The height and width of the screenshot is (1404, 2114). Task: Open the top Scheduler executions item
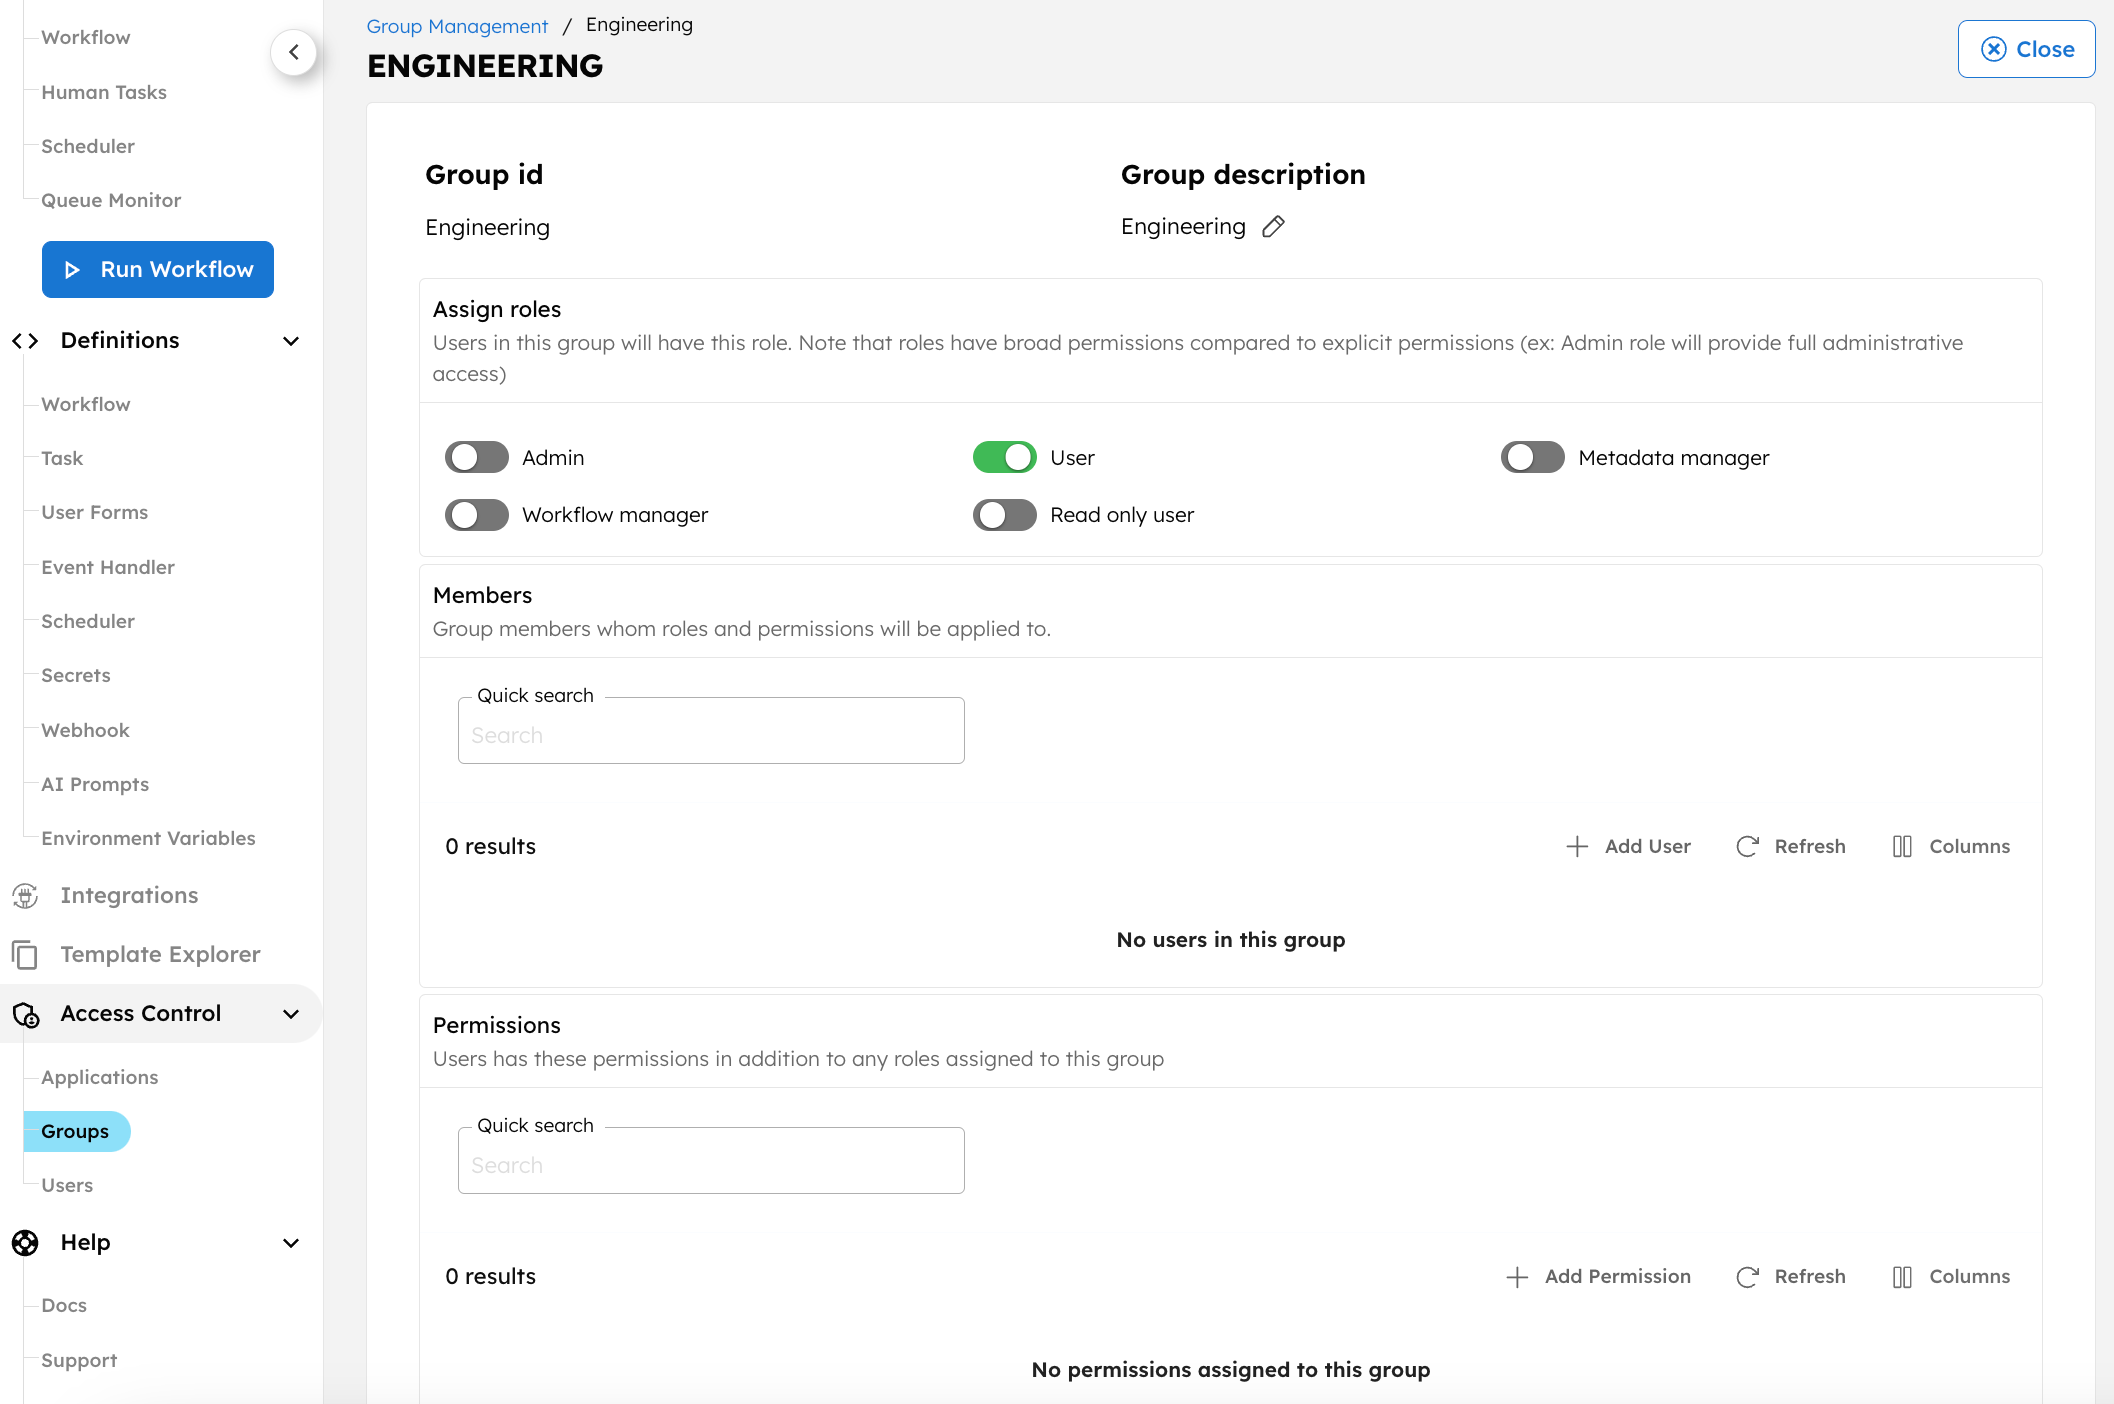coord(88,146)
